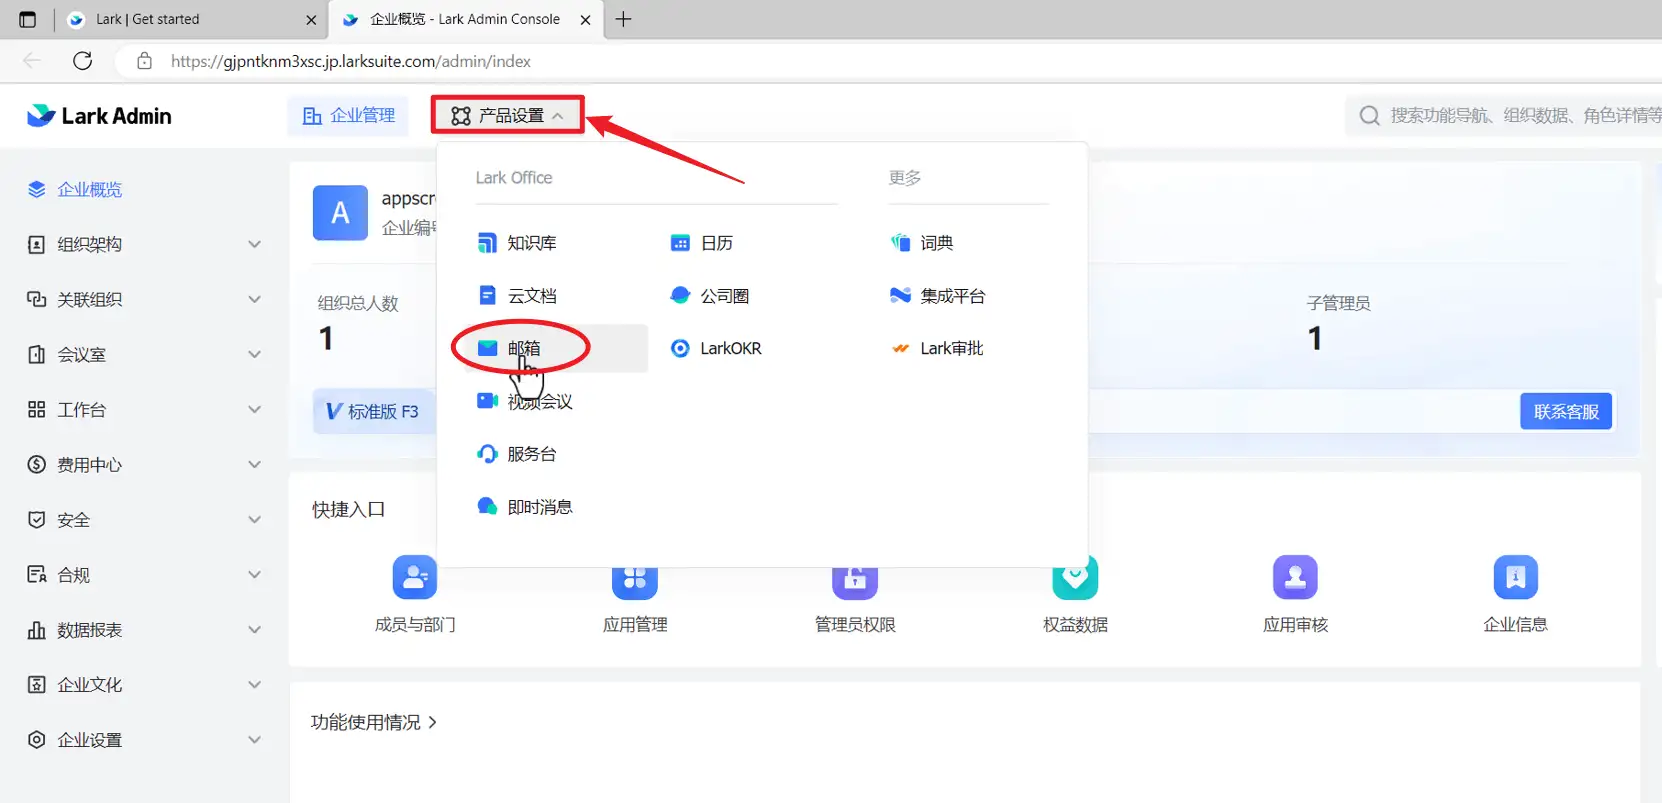This screenshot has width=1662, height=803.
Task: Expand the 组织架构 sidebar section
Action: tap(255, 244)
